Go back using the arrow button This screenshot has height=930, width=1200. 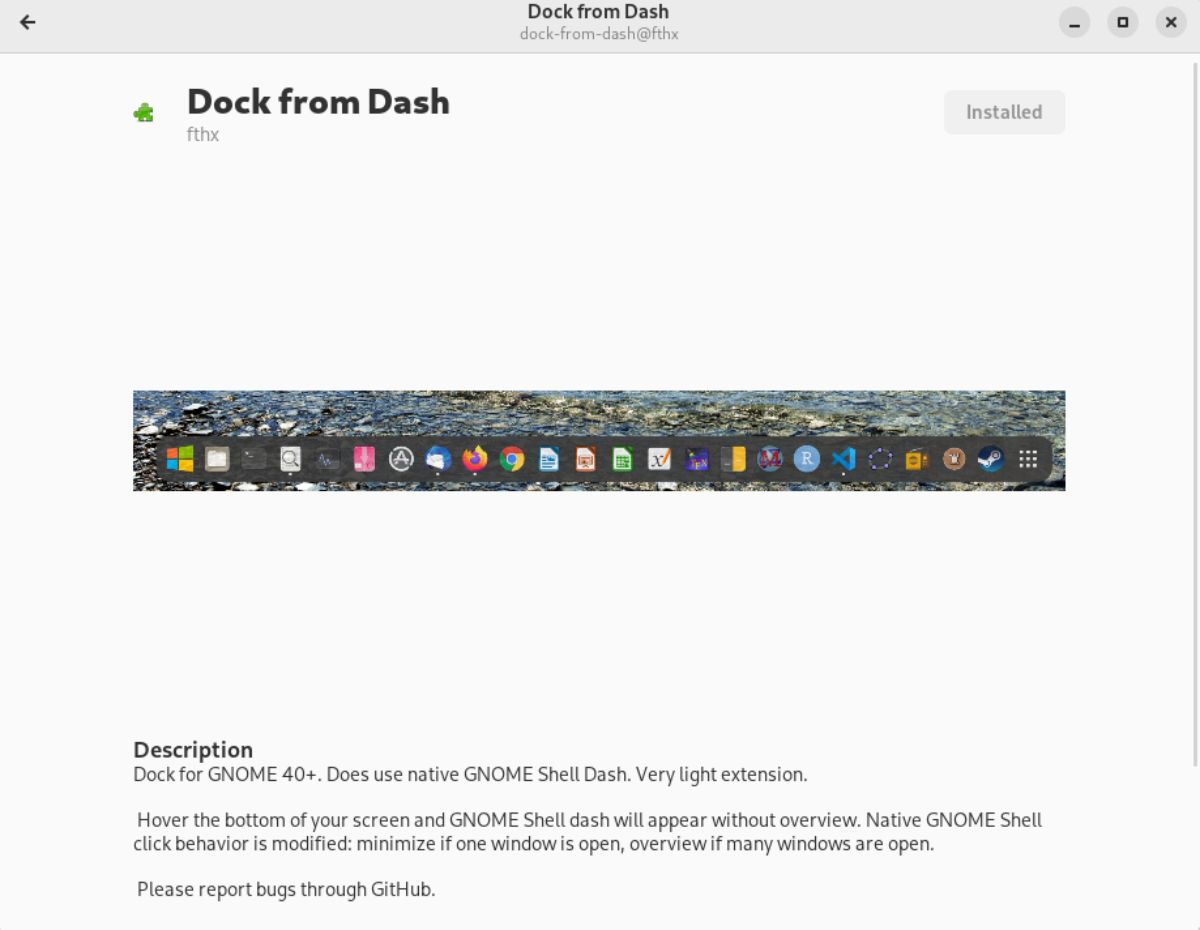point(27,22)
